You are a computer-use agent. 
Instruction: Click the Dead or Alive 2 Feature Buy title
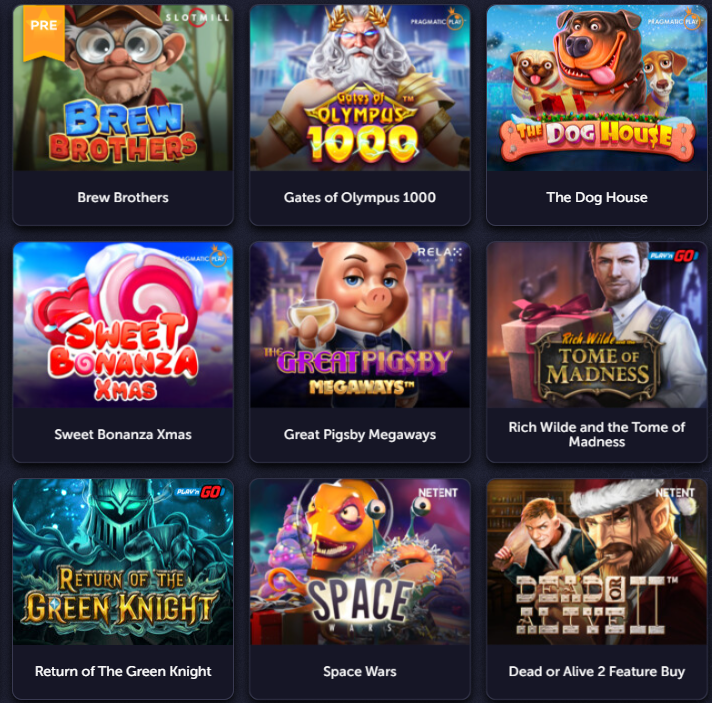(597, 671)
